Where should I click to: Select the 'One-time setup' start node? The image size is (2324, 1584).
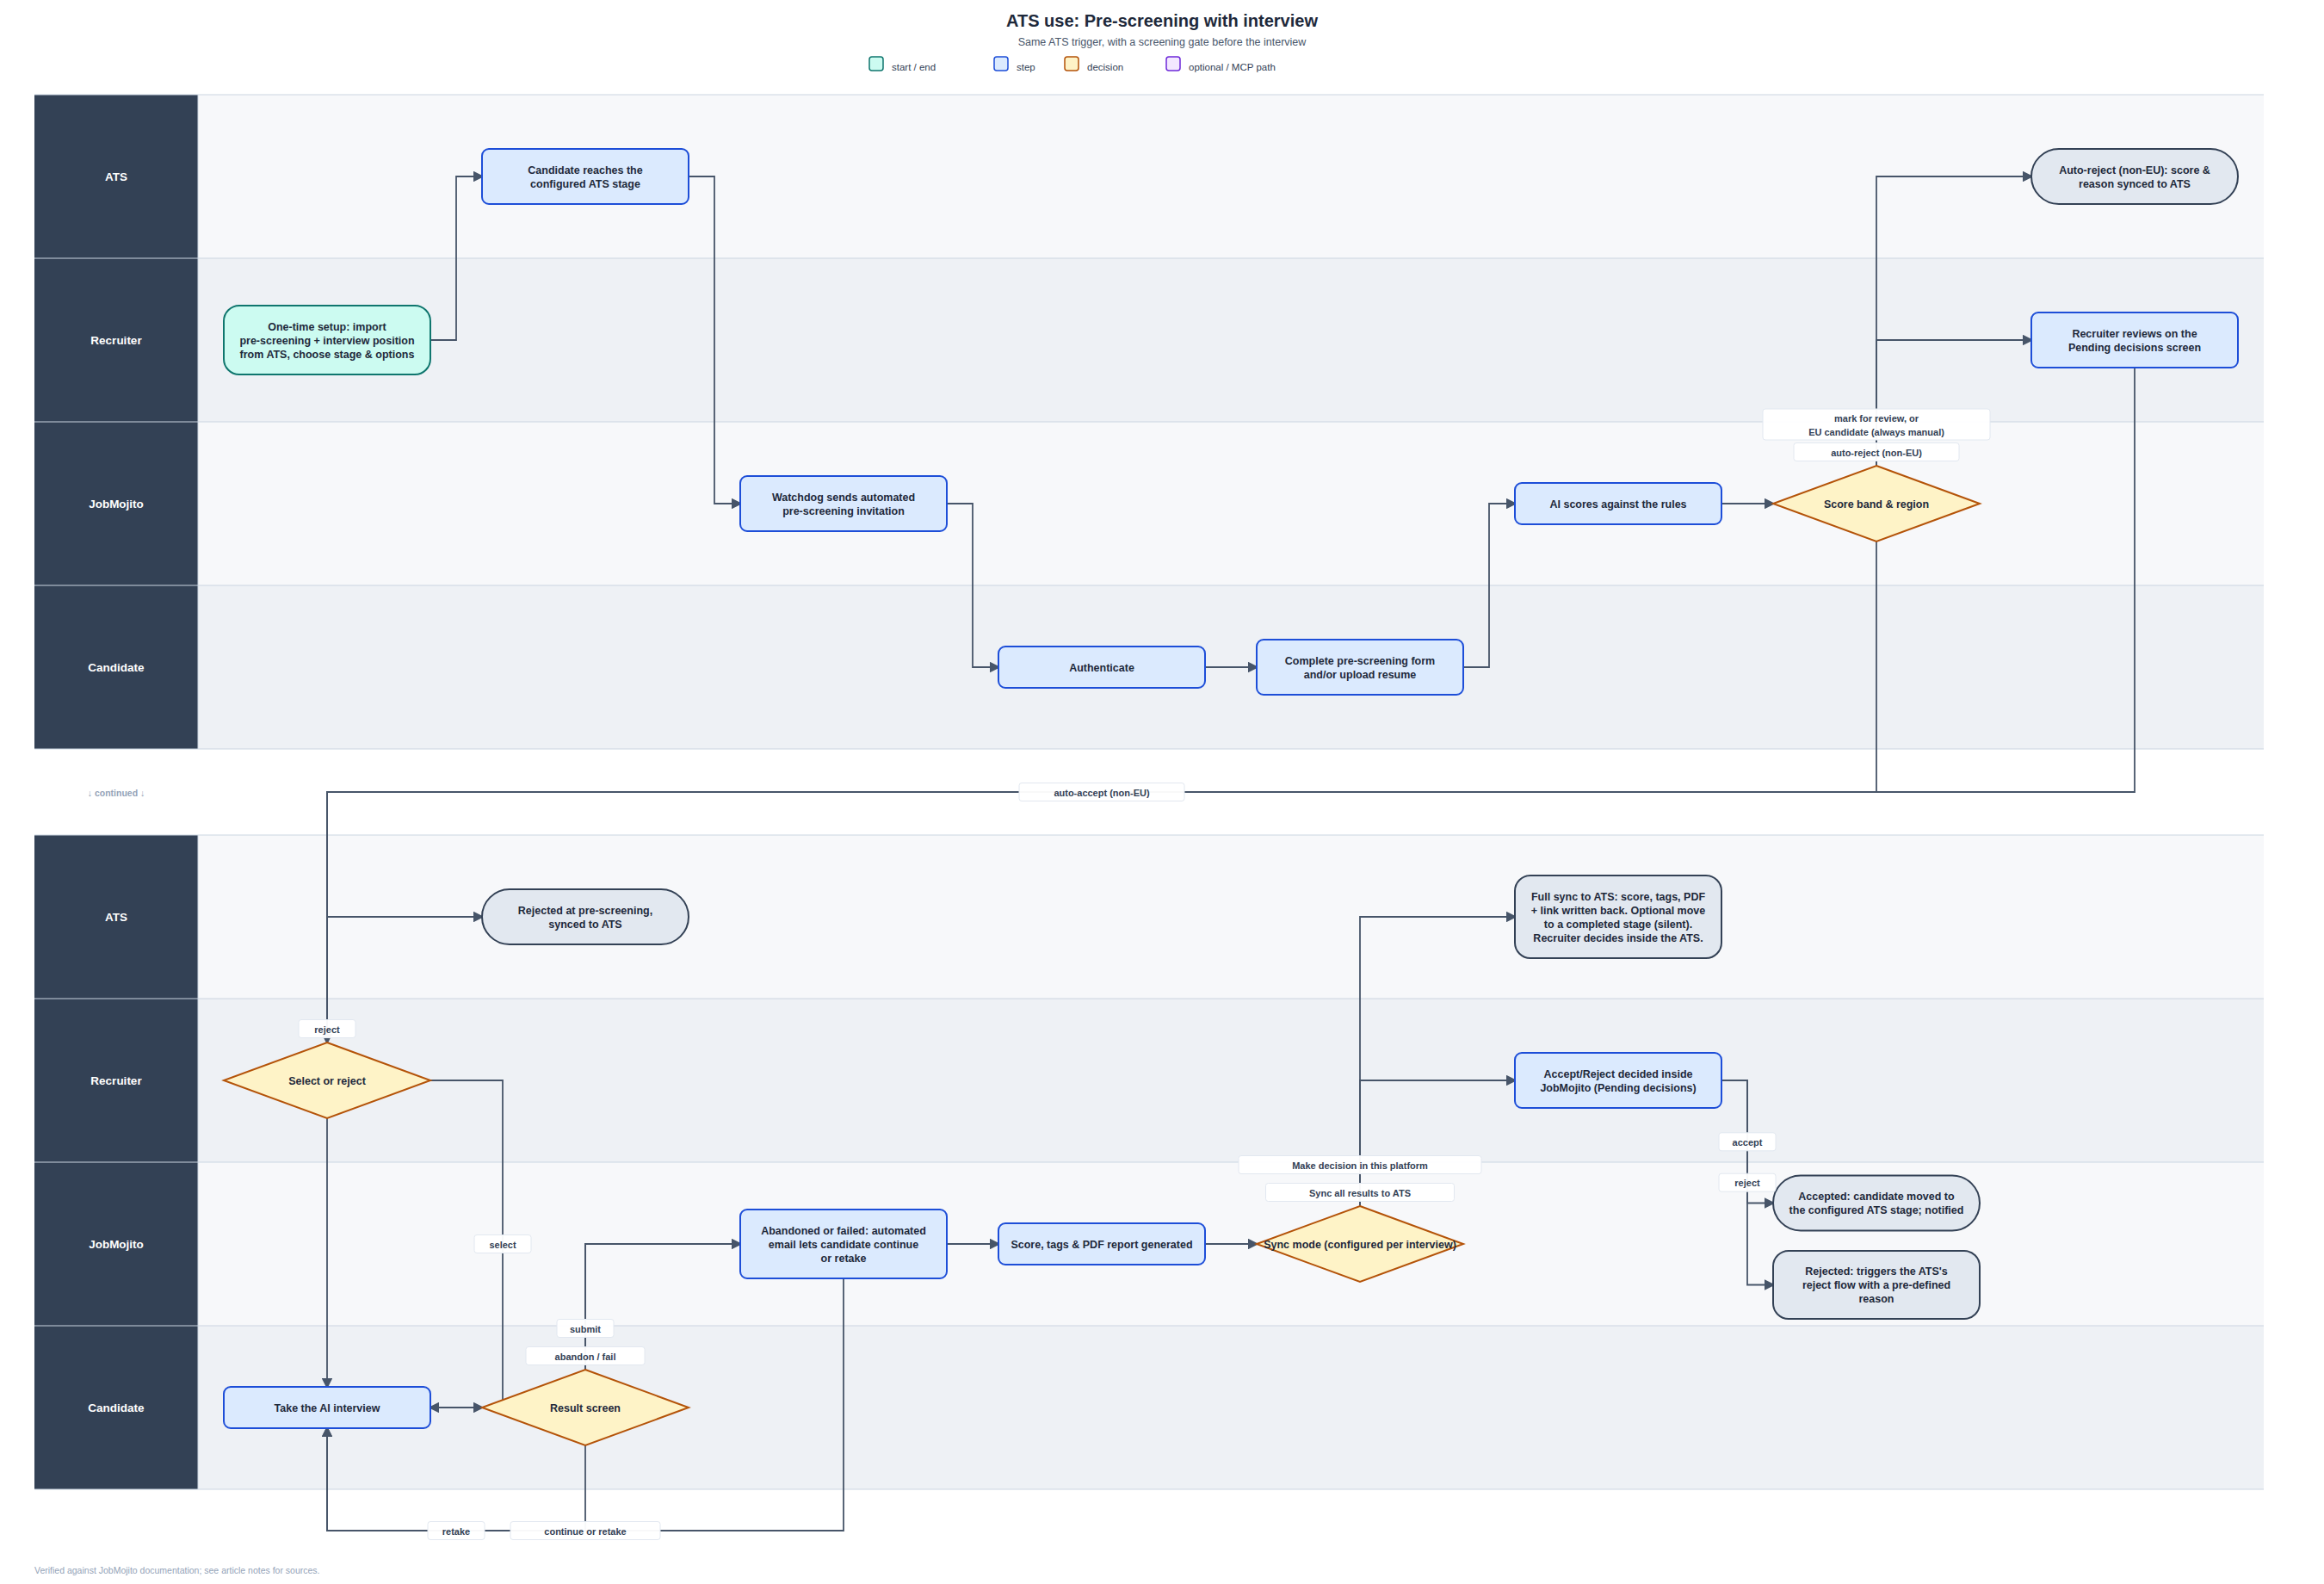coord(327,340)
